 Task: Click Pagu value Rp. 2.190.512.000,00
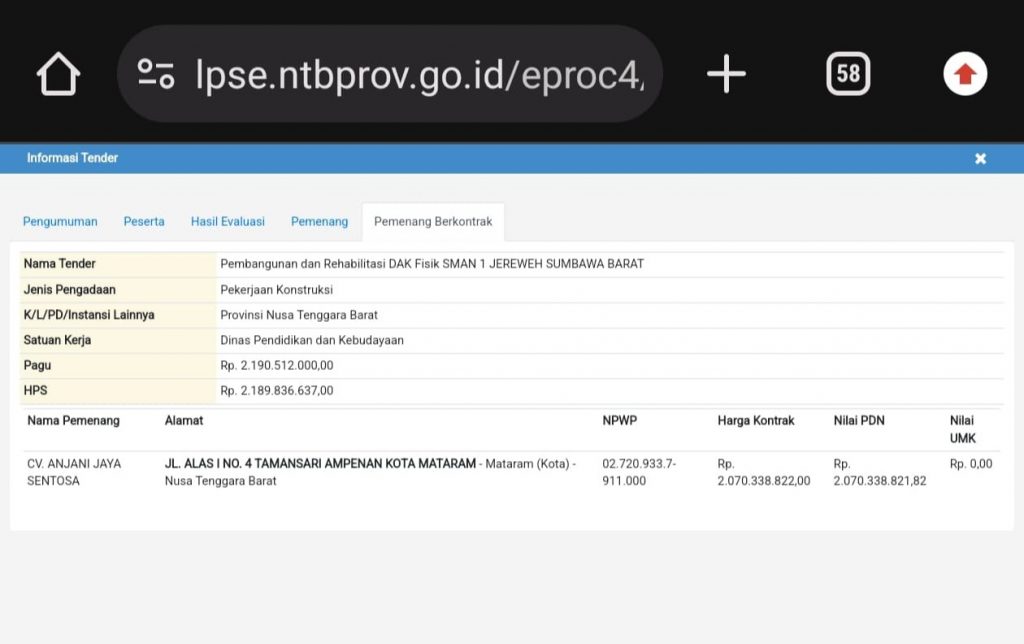[x=276, y=365]
